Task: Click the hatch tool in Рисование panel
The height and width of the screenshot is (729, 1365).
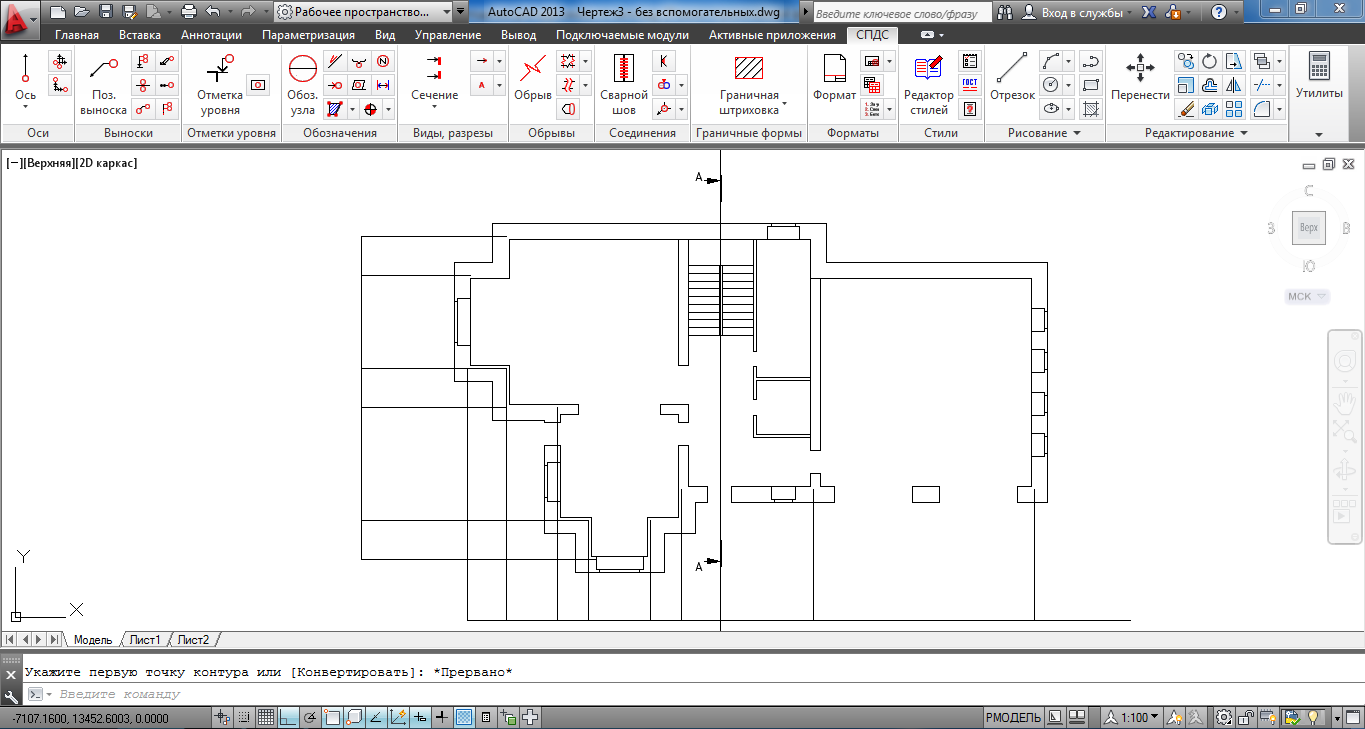Action: 1091,108
